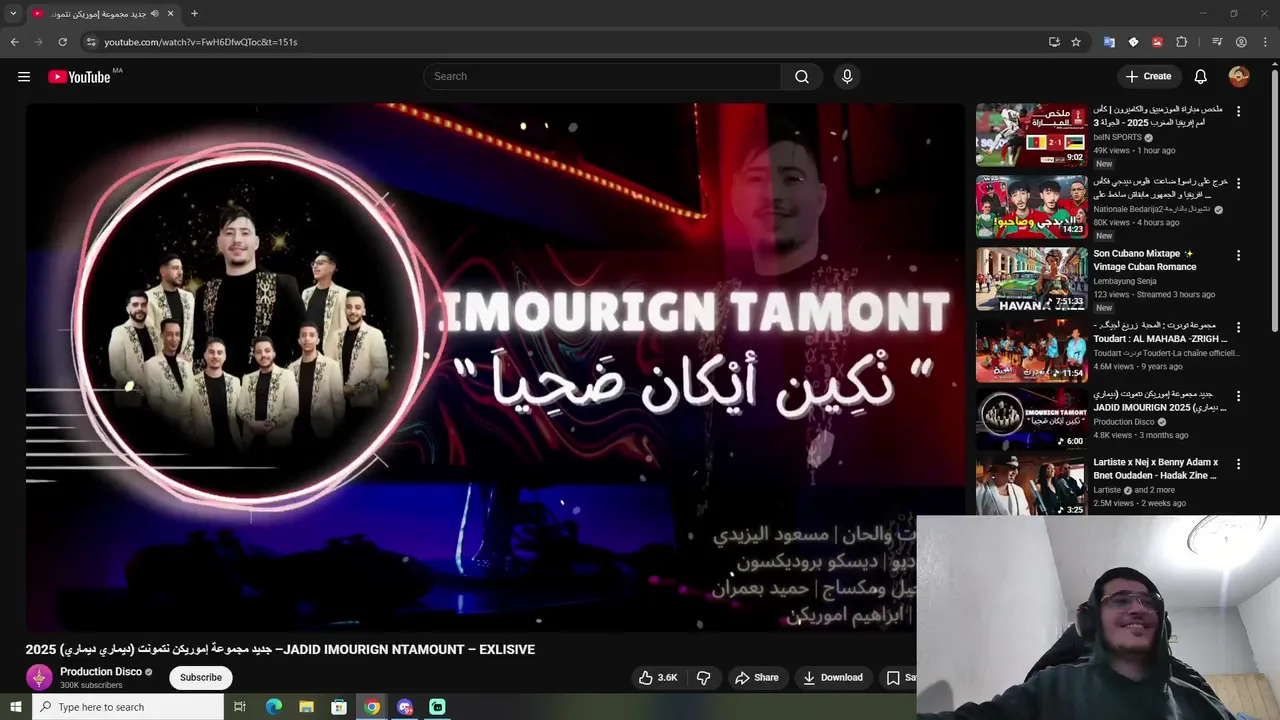Screen dimensions: 1280x720
Task: Open beIN SPORTS match summary thumbnail
Action: (x=1031, y=135)
